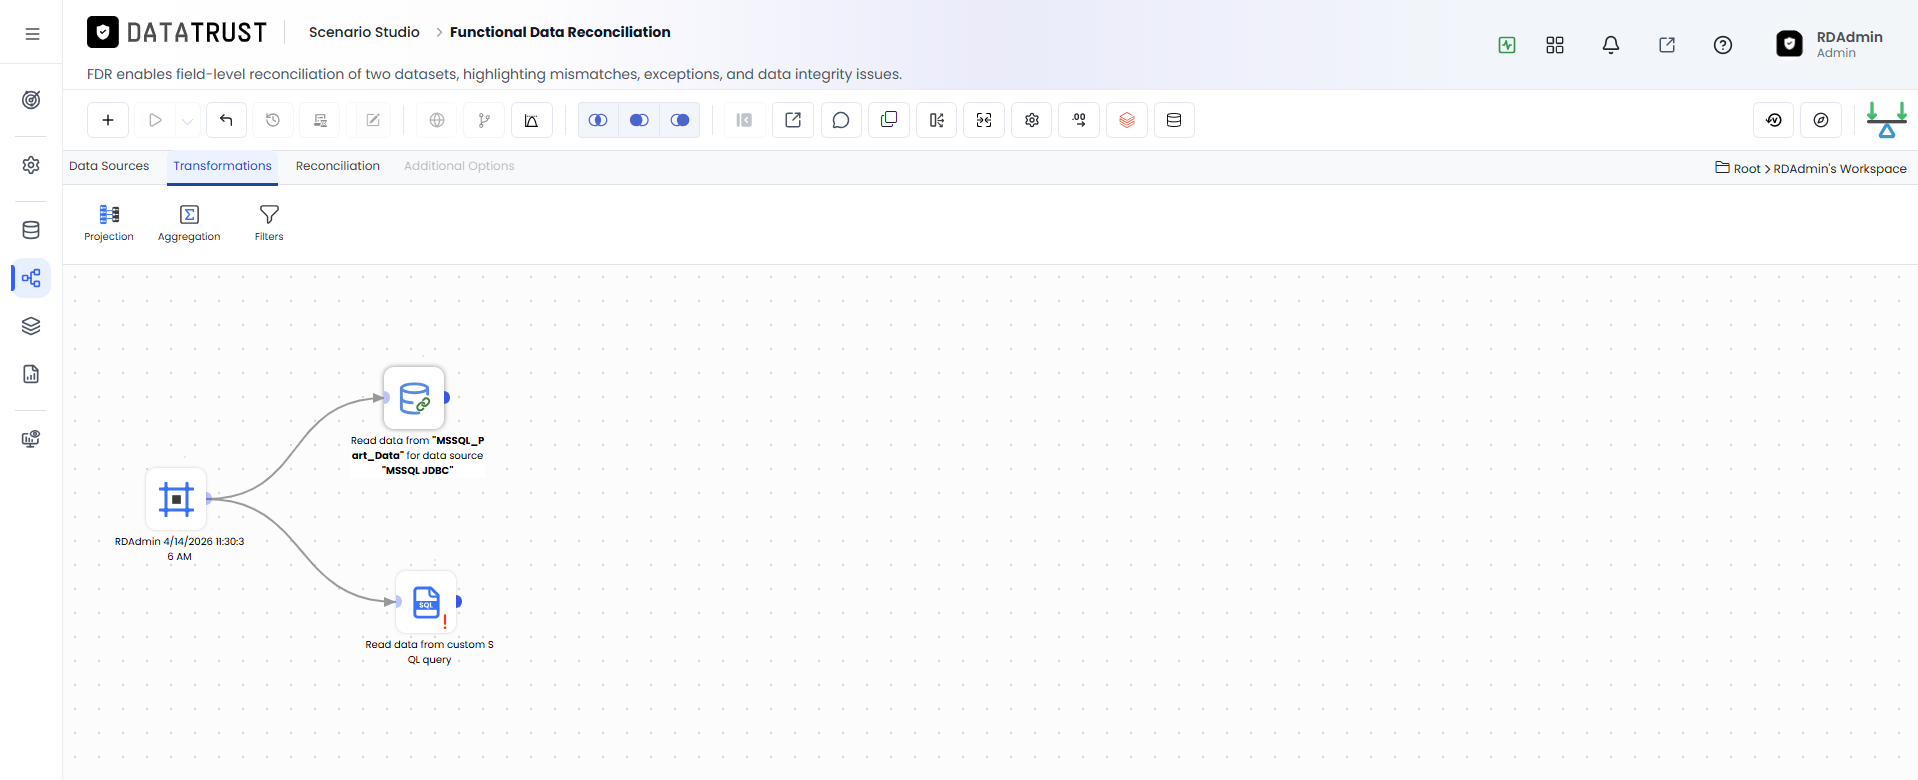Open the sidebar report document icon
Image resolution: width=1918 pixels, height=780 pixels.
31,374
